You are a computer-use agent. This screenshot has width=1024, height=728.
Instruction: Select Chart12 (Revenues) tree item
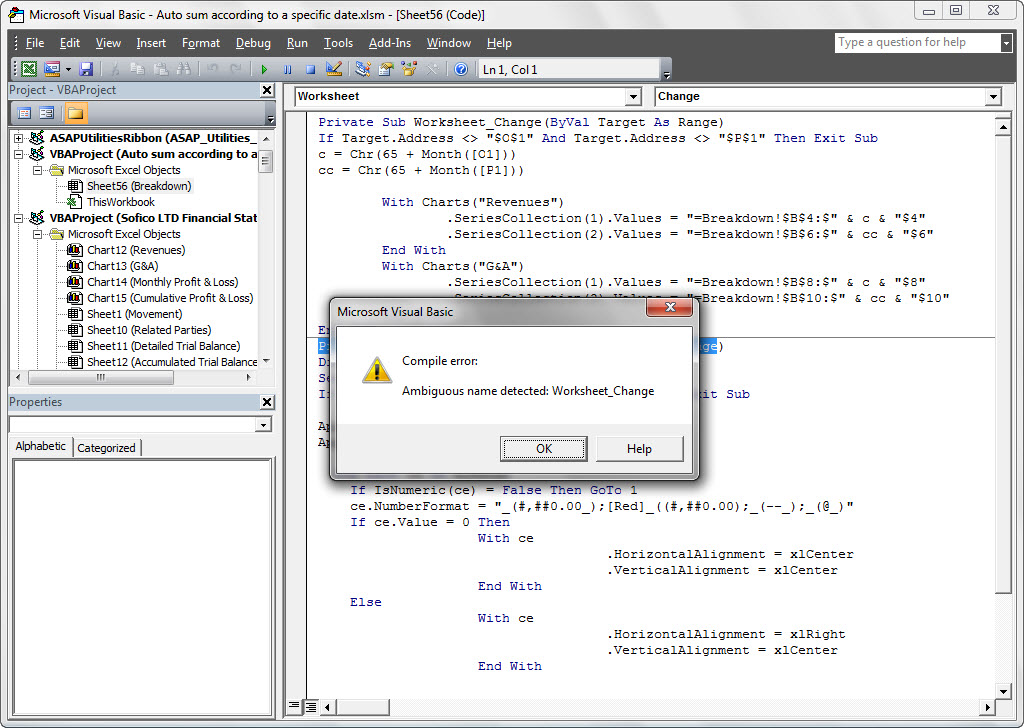136,250
